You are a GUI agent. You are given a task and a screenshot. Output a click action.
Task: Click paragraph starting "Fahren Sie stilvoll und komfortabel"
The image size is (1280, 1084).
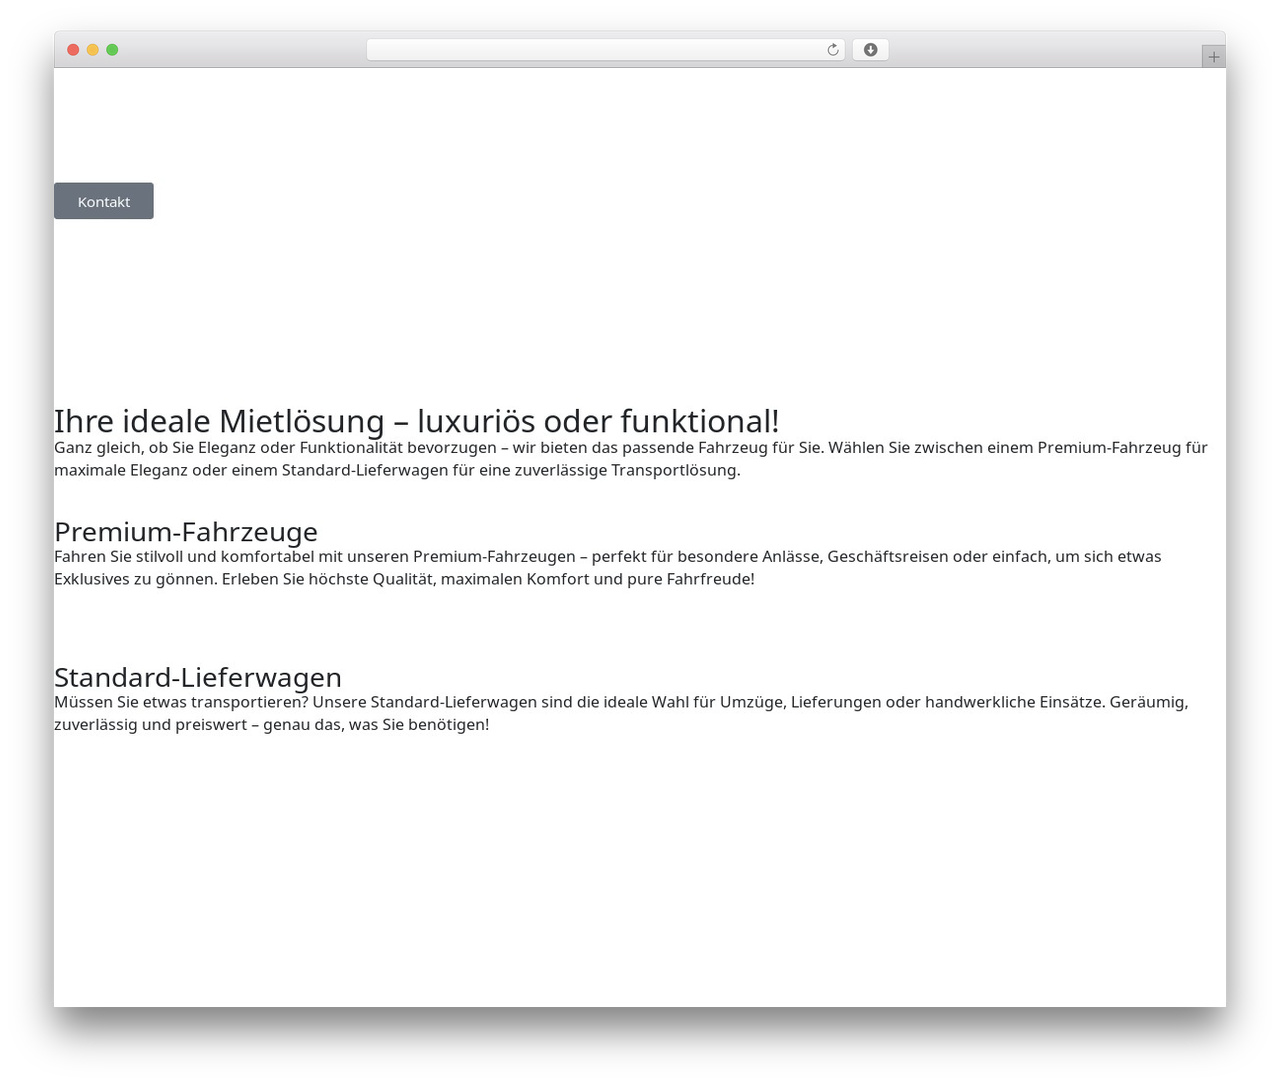tap(608, 568)
